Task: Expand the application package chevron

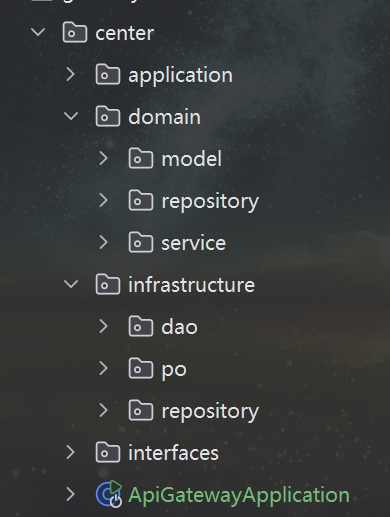Action: (x=71, y=74)
